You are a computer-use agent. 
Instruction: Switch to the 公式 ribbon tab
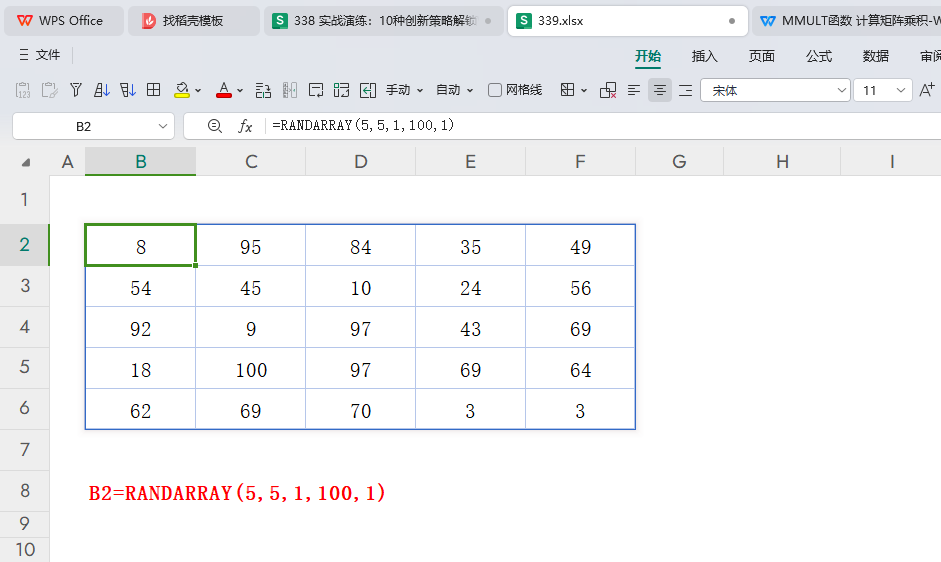coord(819,56)
